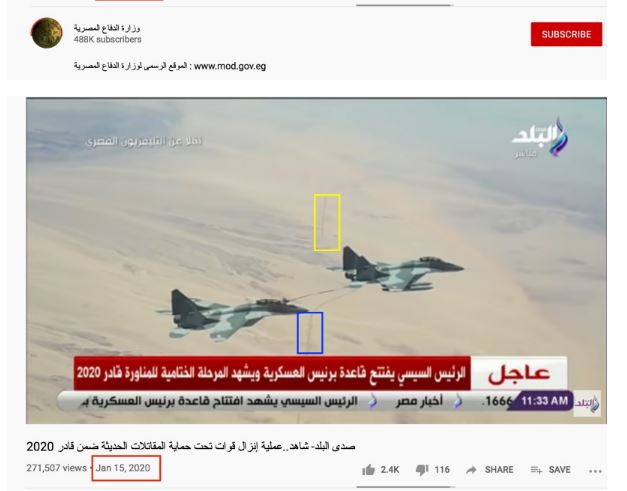Click the 271,507 views count
Screen dimensions: 627x491
click(x=56, y=468)
